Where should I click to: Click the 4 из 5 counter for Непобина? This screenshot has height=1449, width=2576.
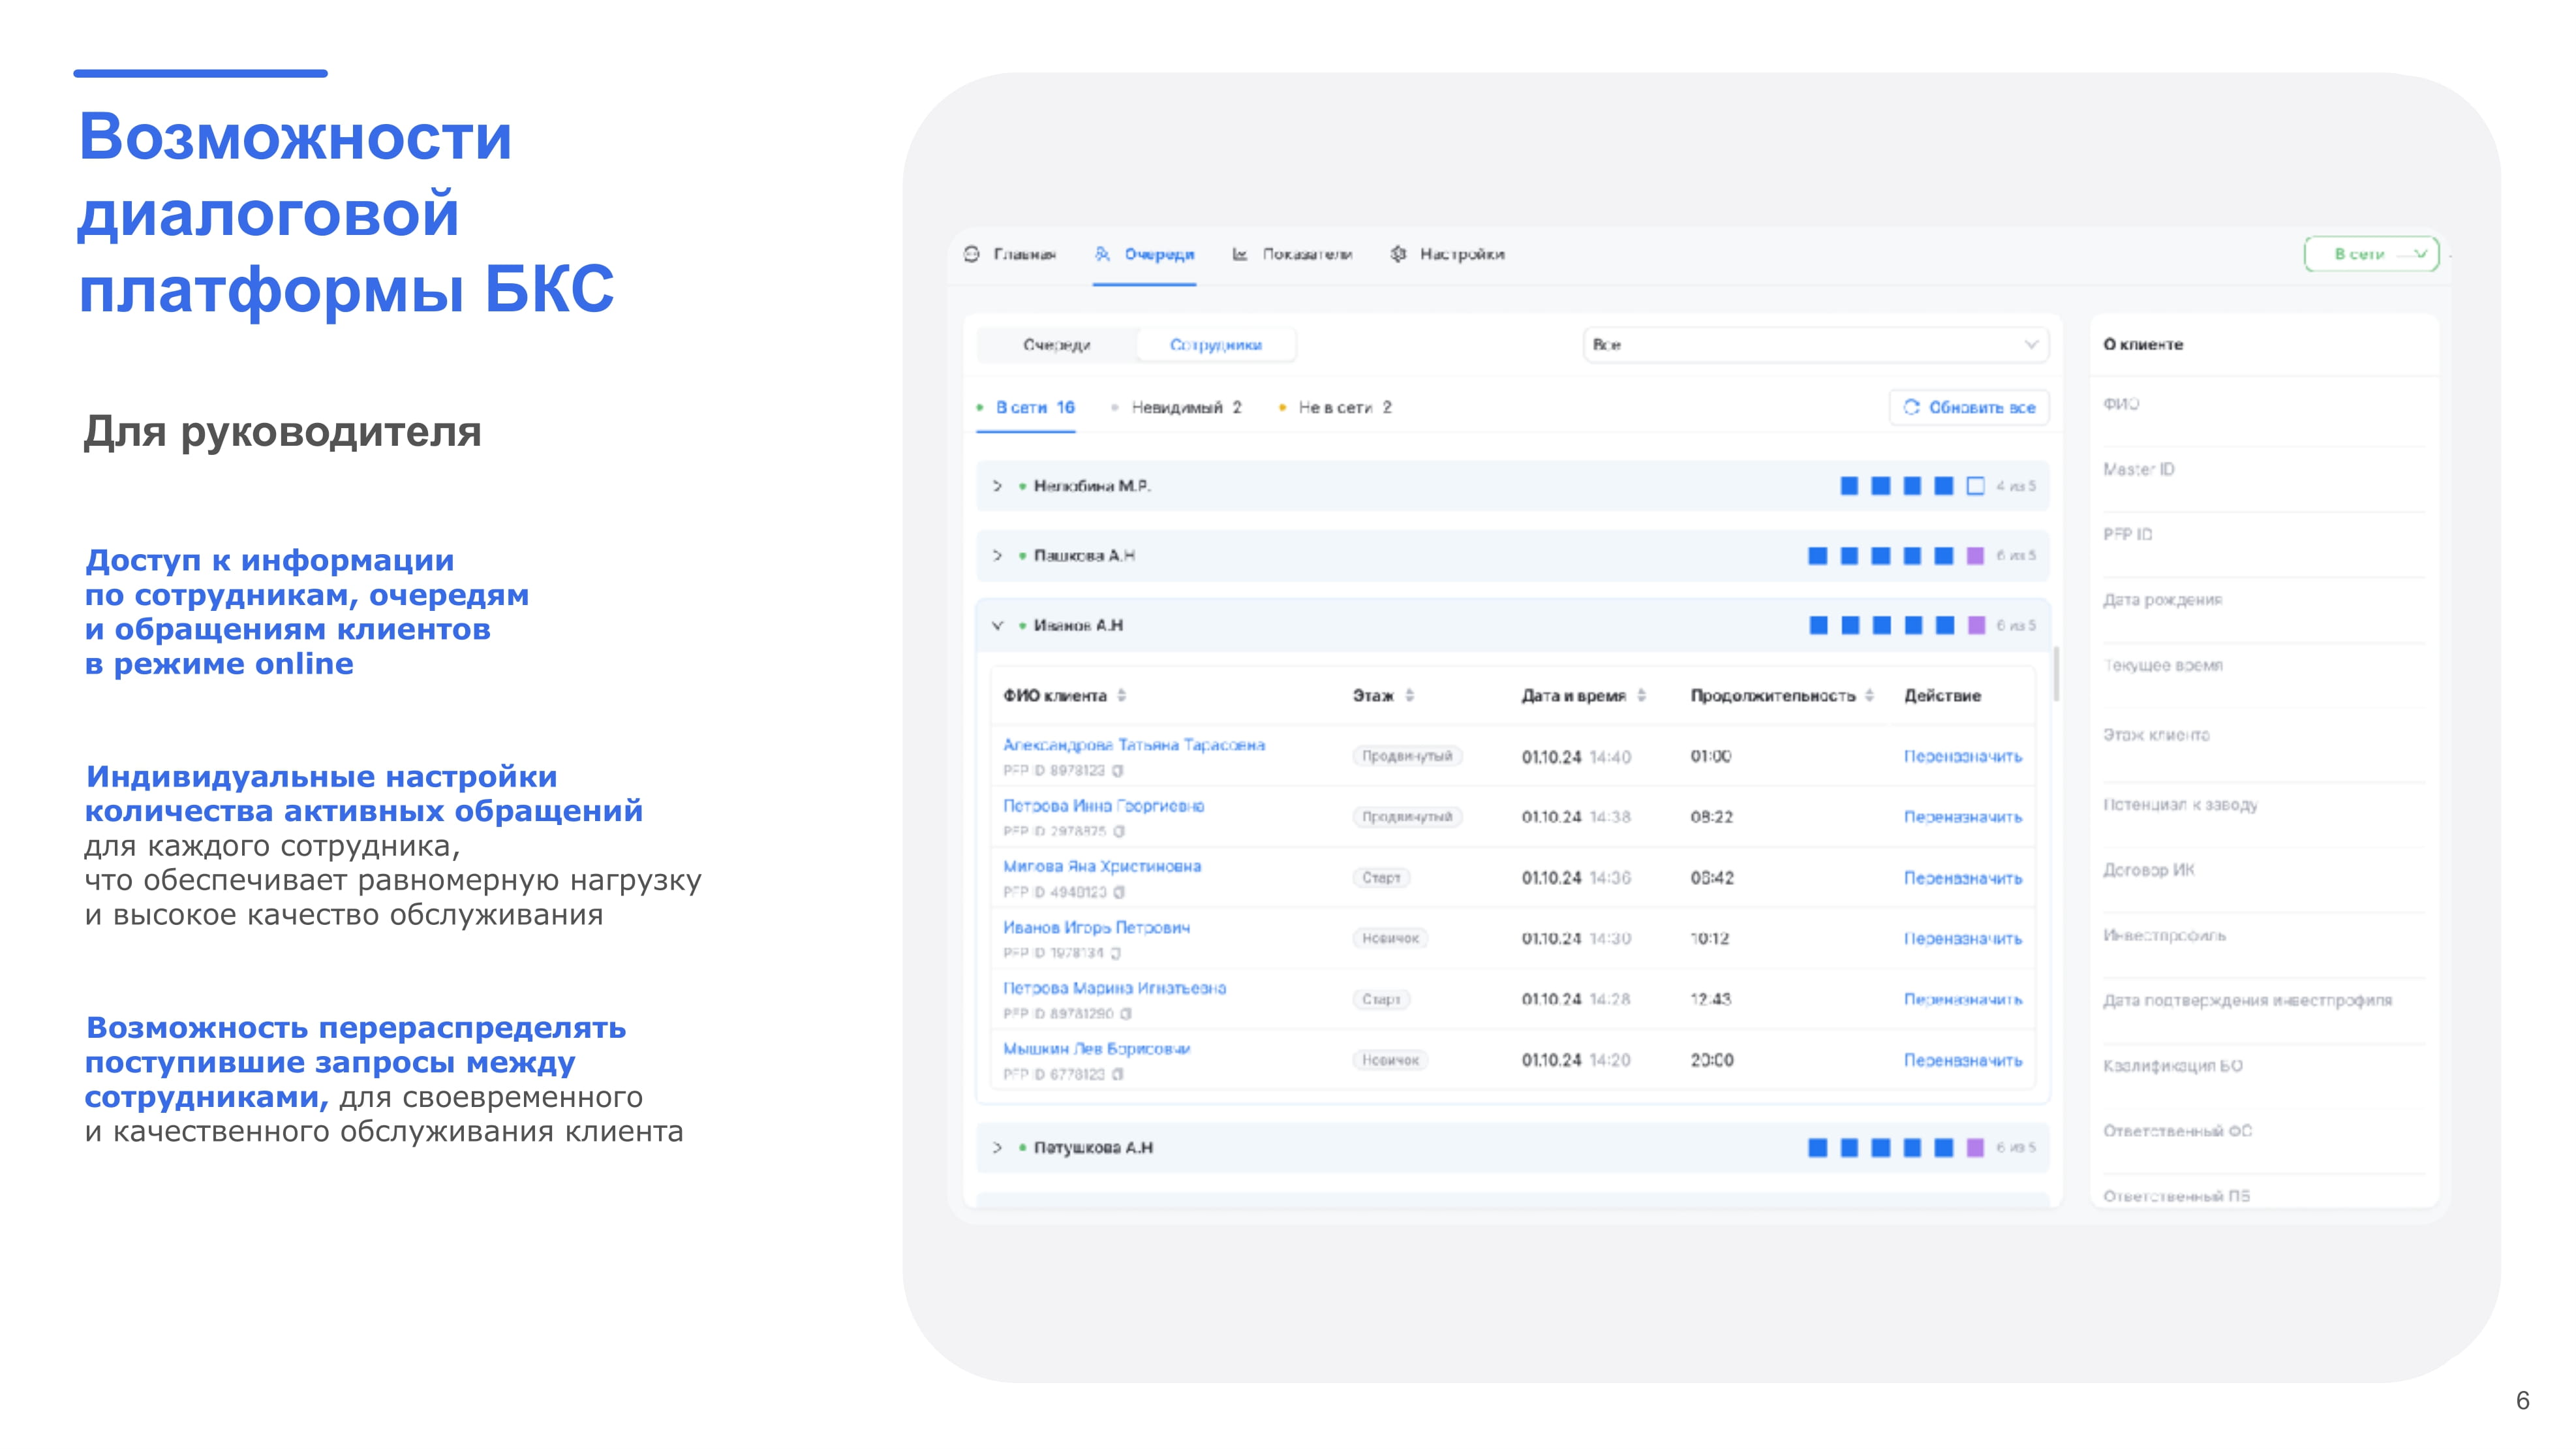(x=2015, y=486)
